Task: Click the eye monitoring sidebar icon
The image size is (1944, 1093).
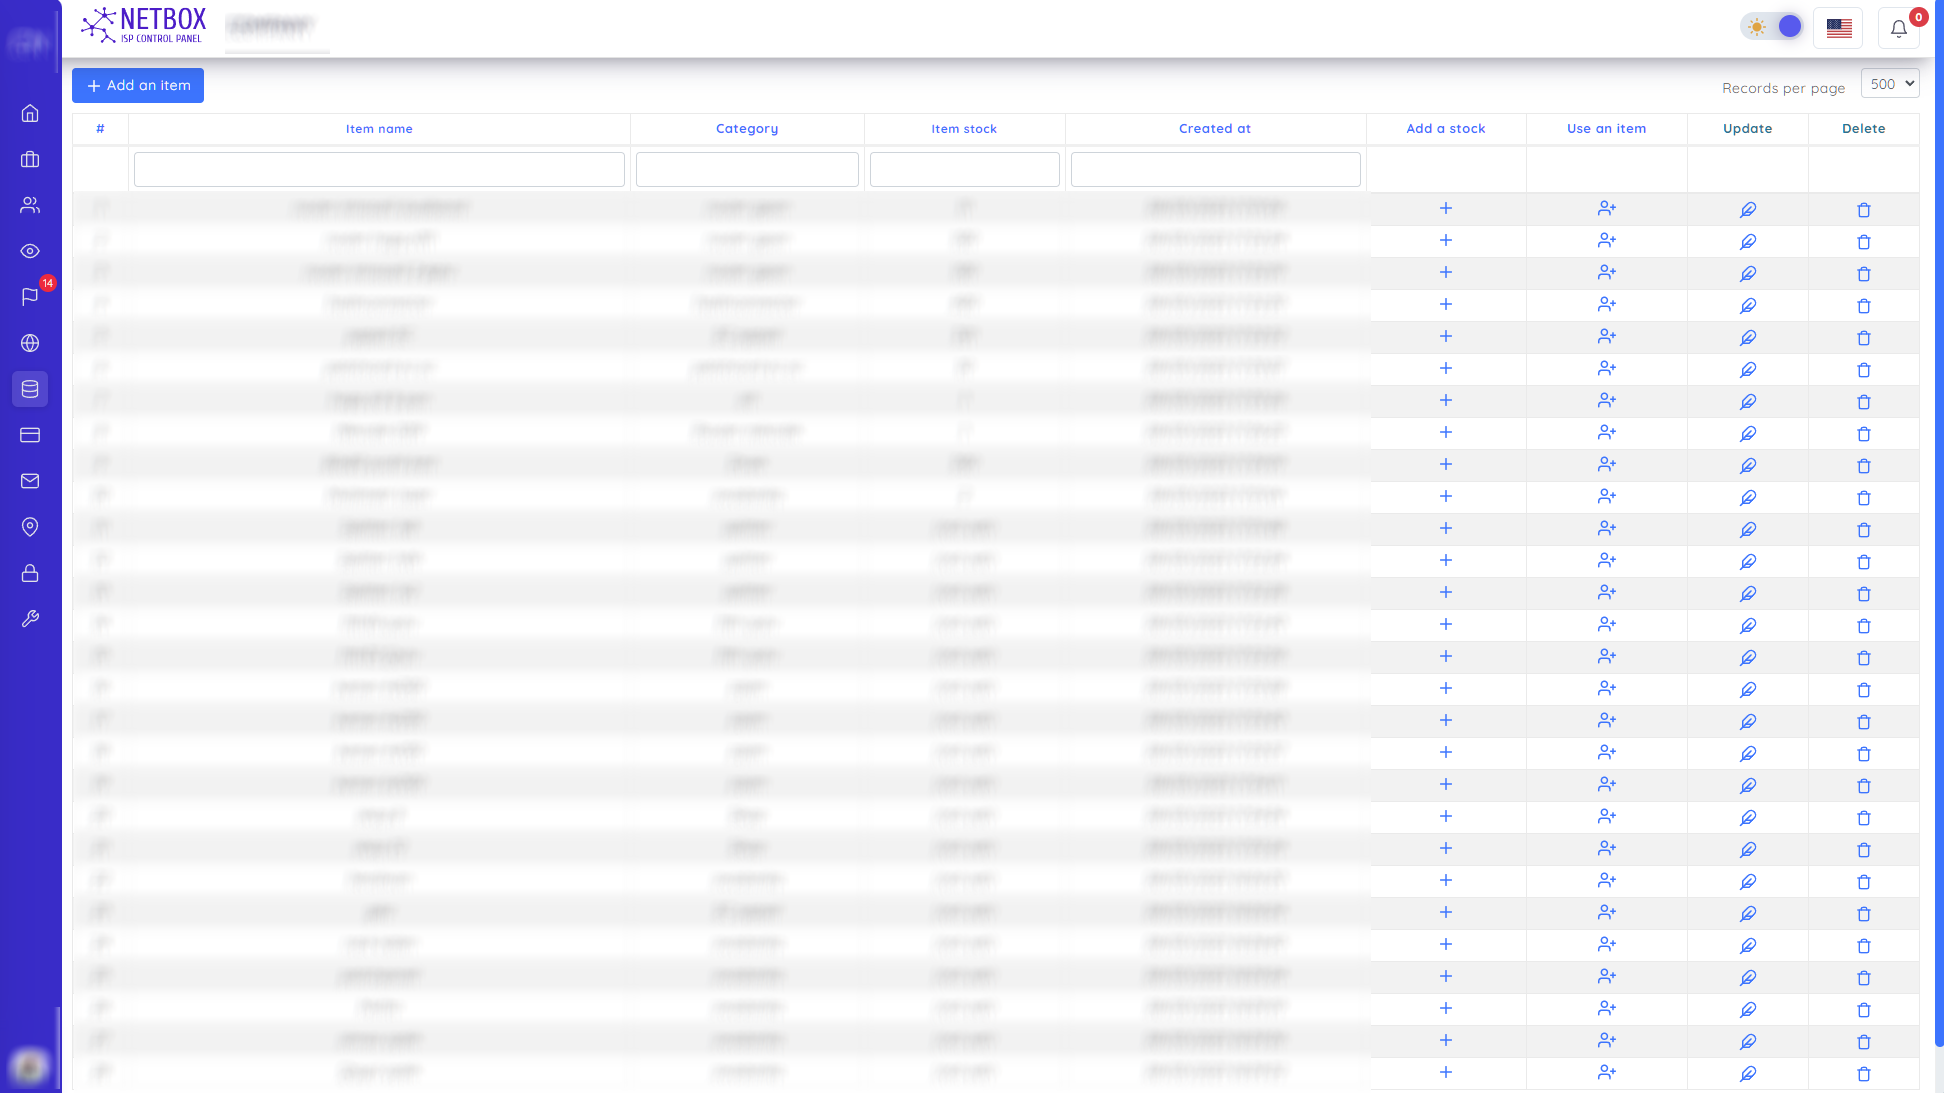Action: click(x=30, y=251)
